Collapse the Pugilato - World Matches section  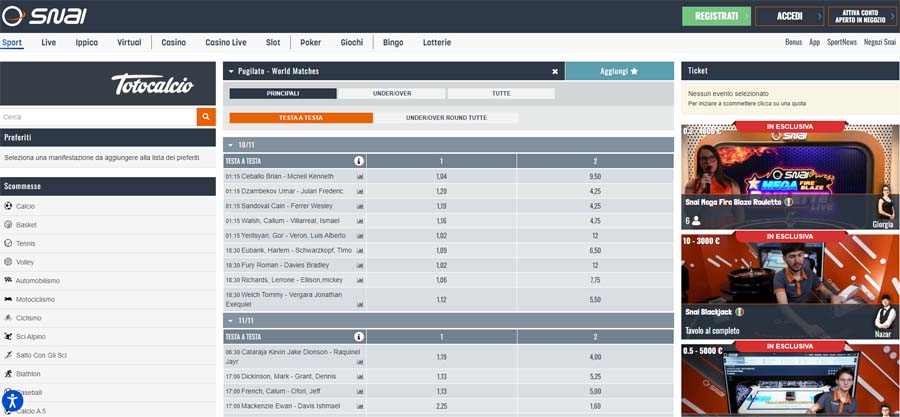[231, 72]
